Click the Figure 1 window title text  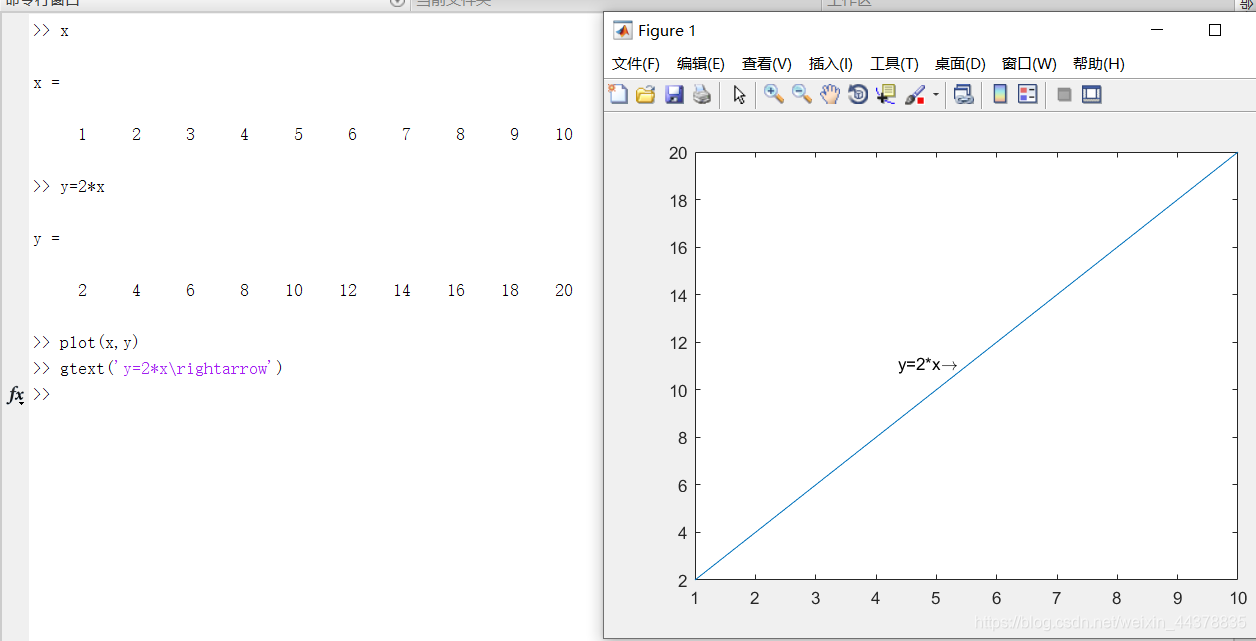667,31
